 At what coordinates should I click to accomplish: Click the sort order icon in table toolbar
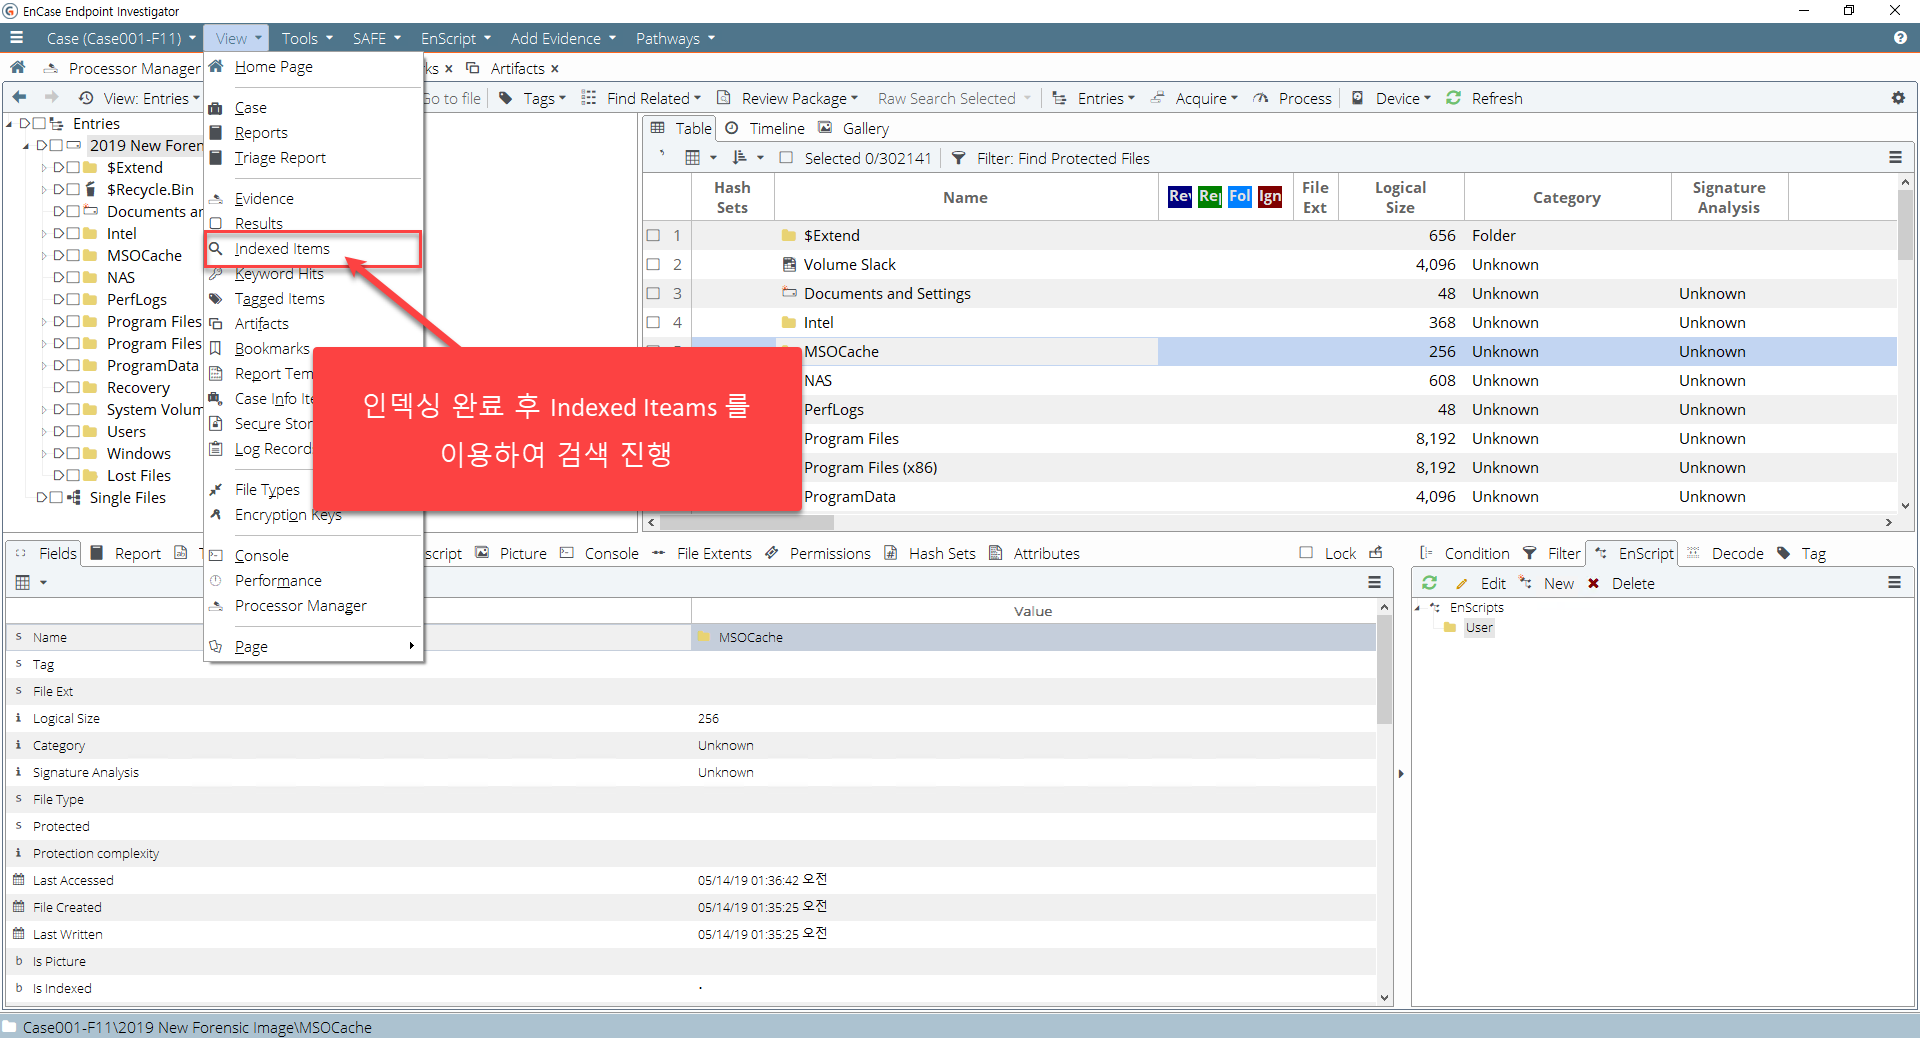[740, 158]
